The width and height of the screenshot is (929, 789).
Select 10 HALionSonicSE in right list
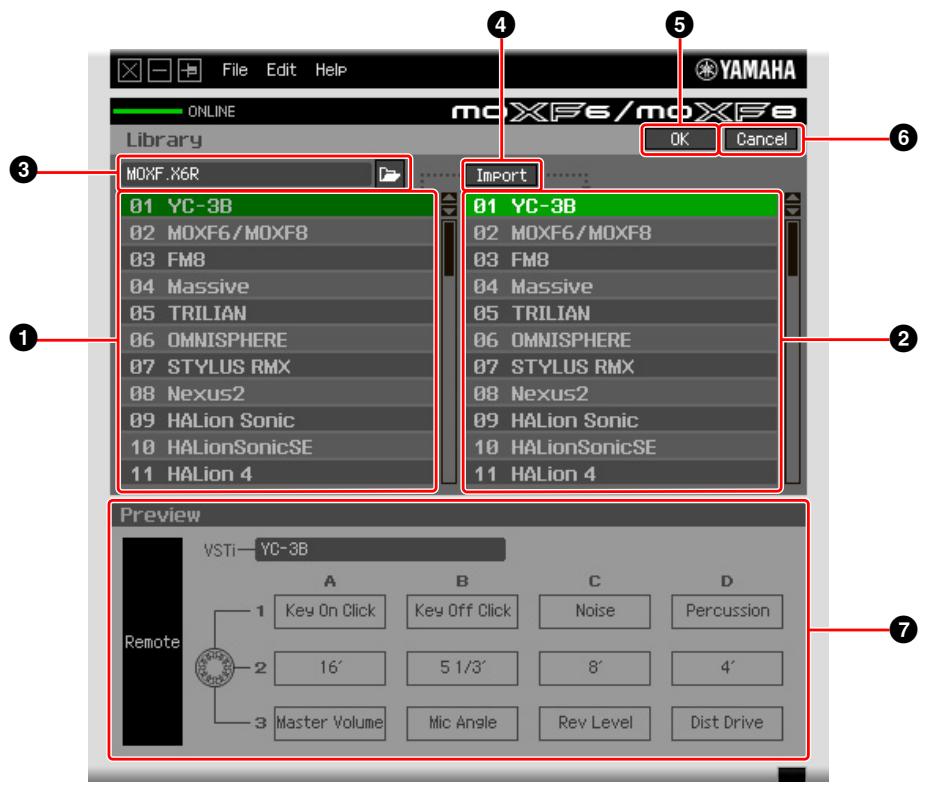pos(622,447)
